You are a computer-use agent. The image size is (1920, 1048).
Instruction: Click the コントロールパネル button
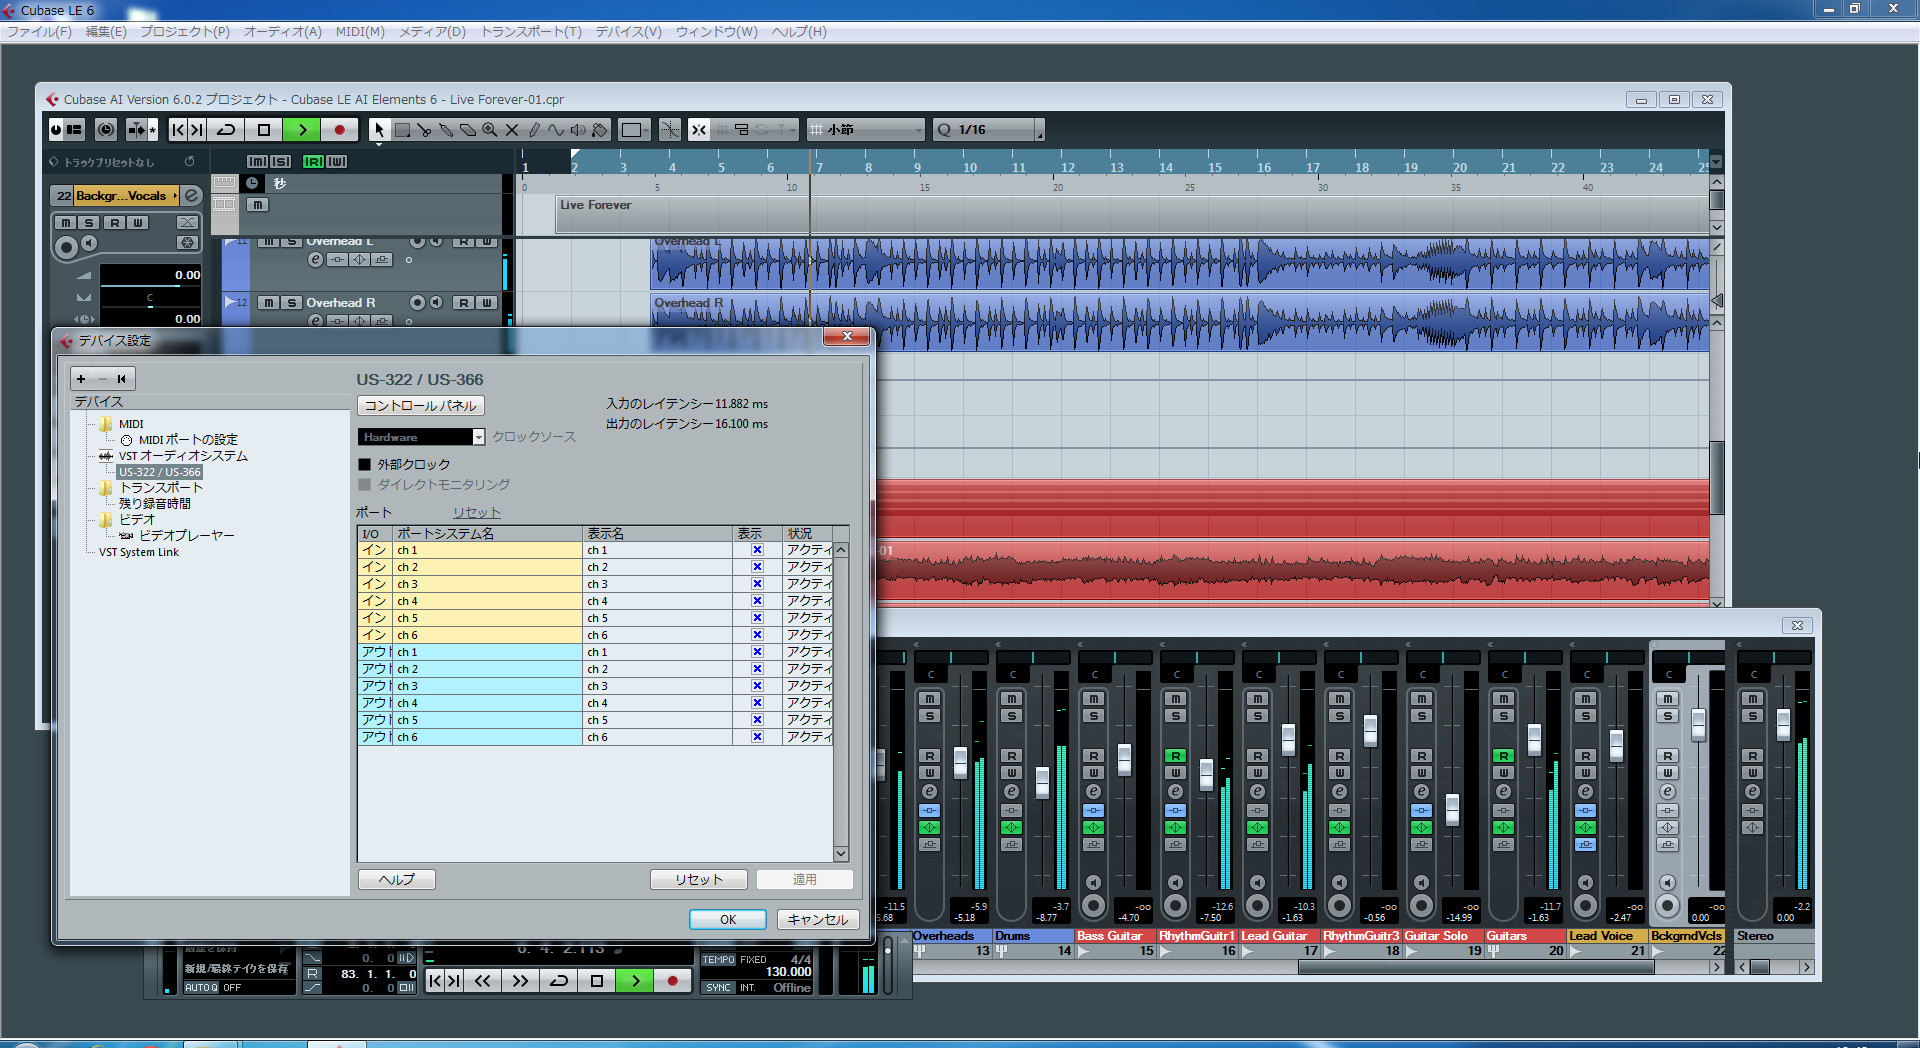point(421,406)
